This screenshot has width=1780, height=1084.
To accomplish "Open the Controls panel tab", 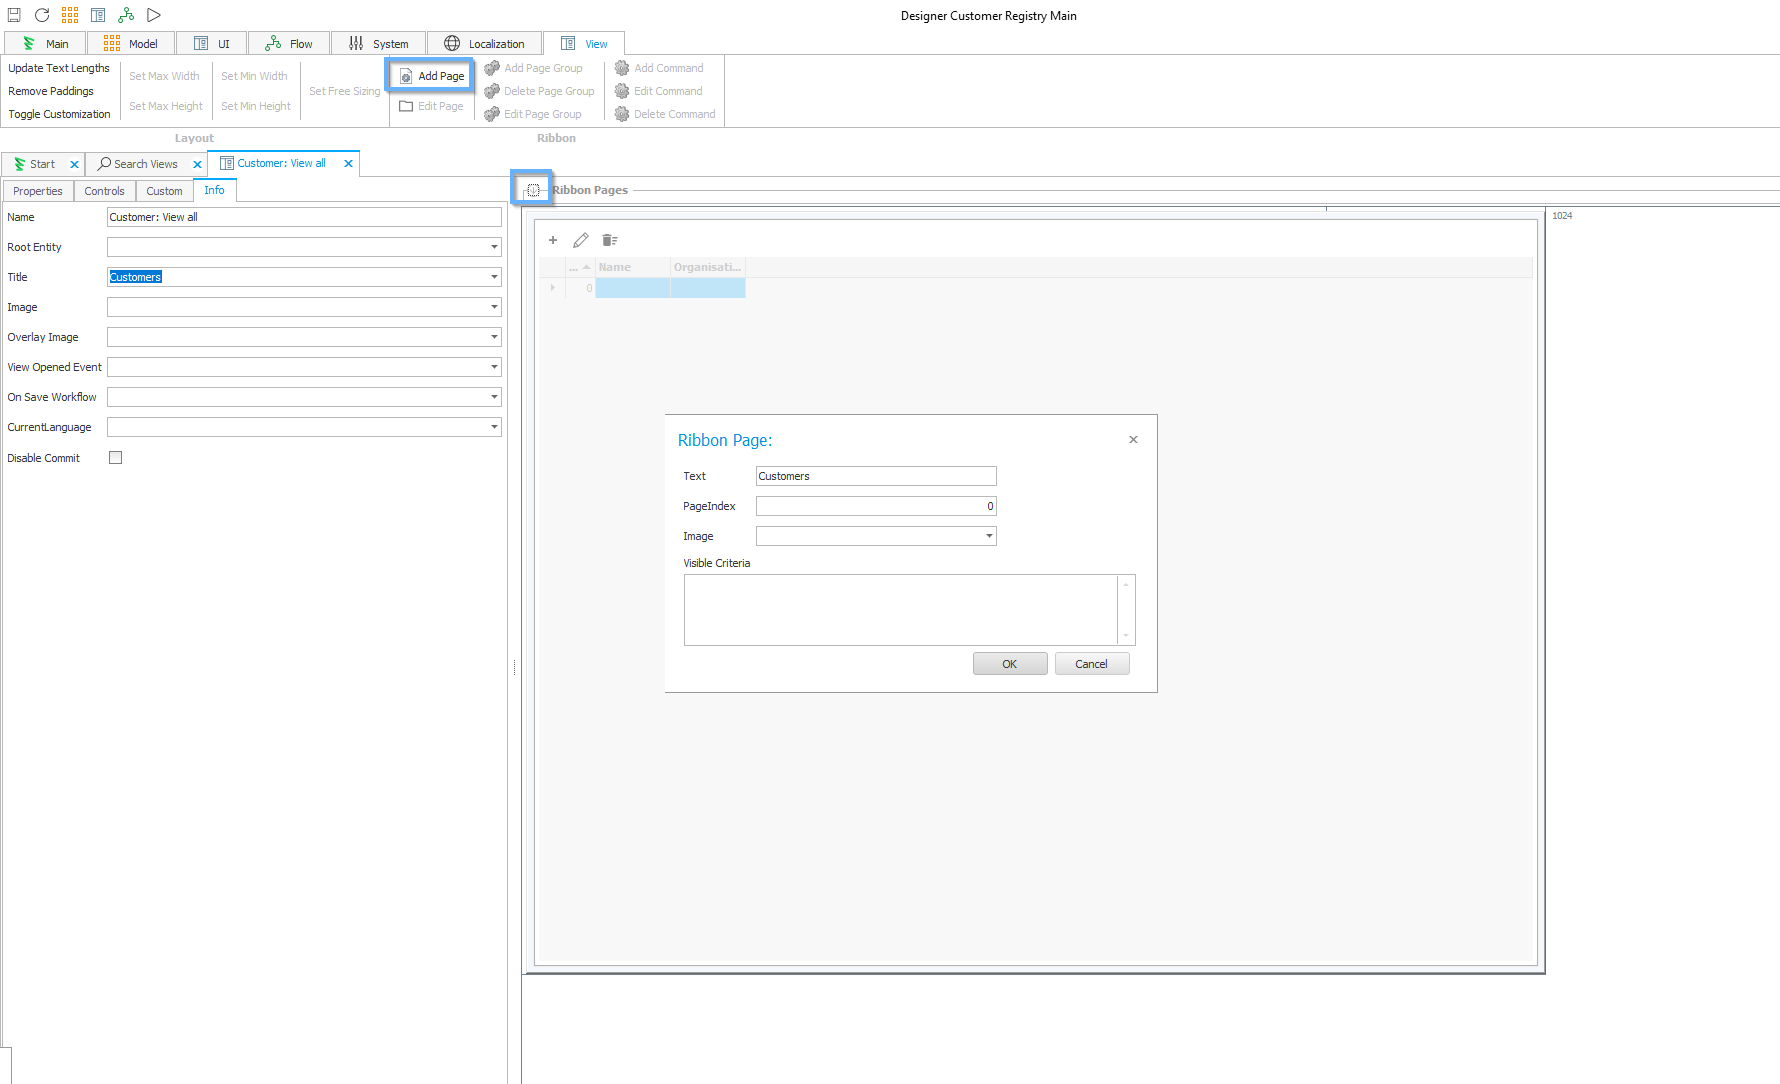I will pyautogui.click(x=105, y=191).
